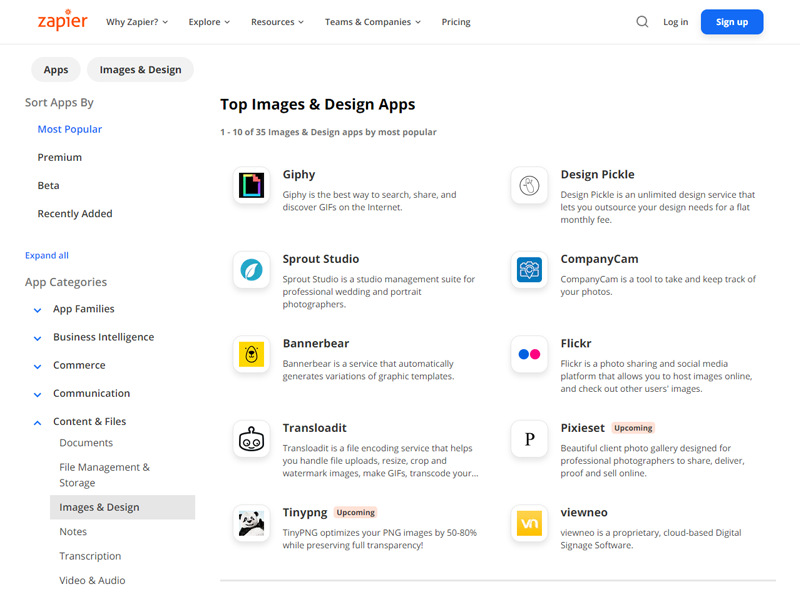Viewport: 800px width, 600px height.
Task: Open the Tinypng title link
Action: 305,512
